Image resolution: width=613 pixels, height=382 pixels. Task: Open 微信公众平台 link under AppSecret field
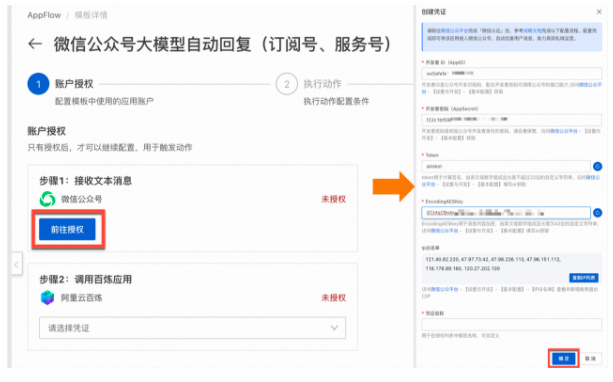pos(563,131)
